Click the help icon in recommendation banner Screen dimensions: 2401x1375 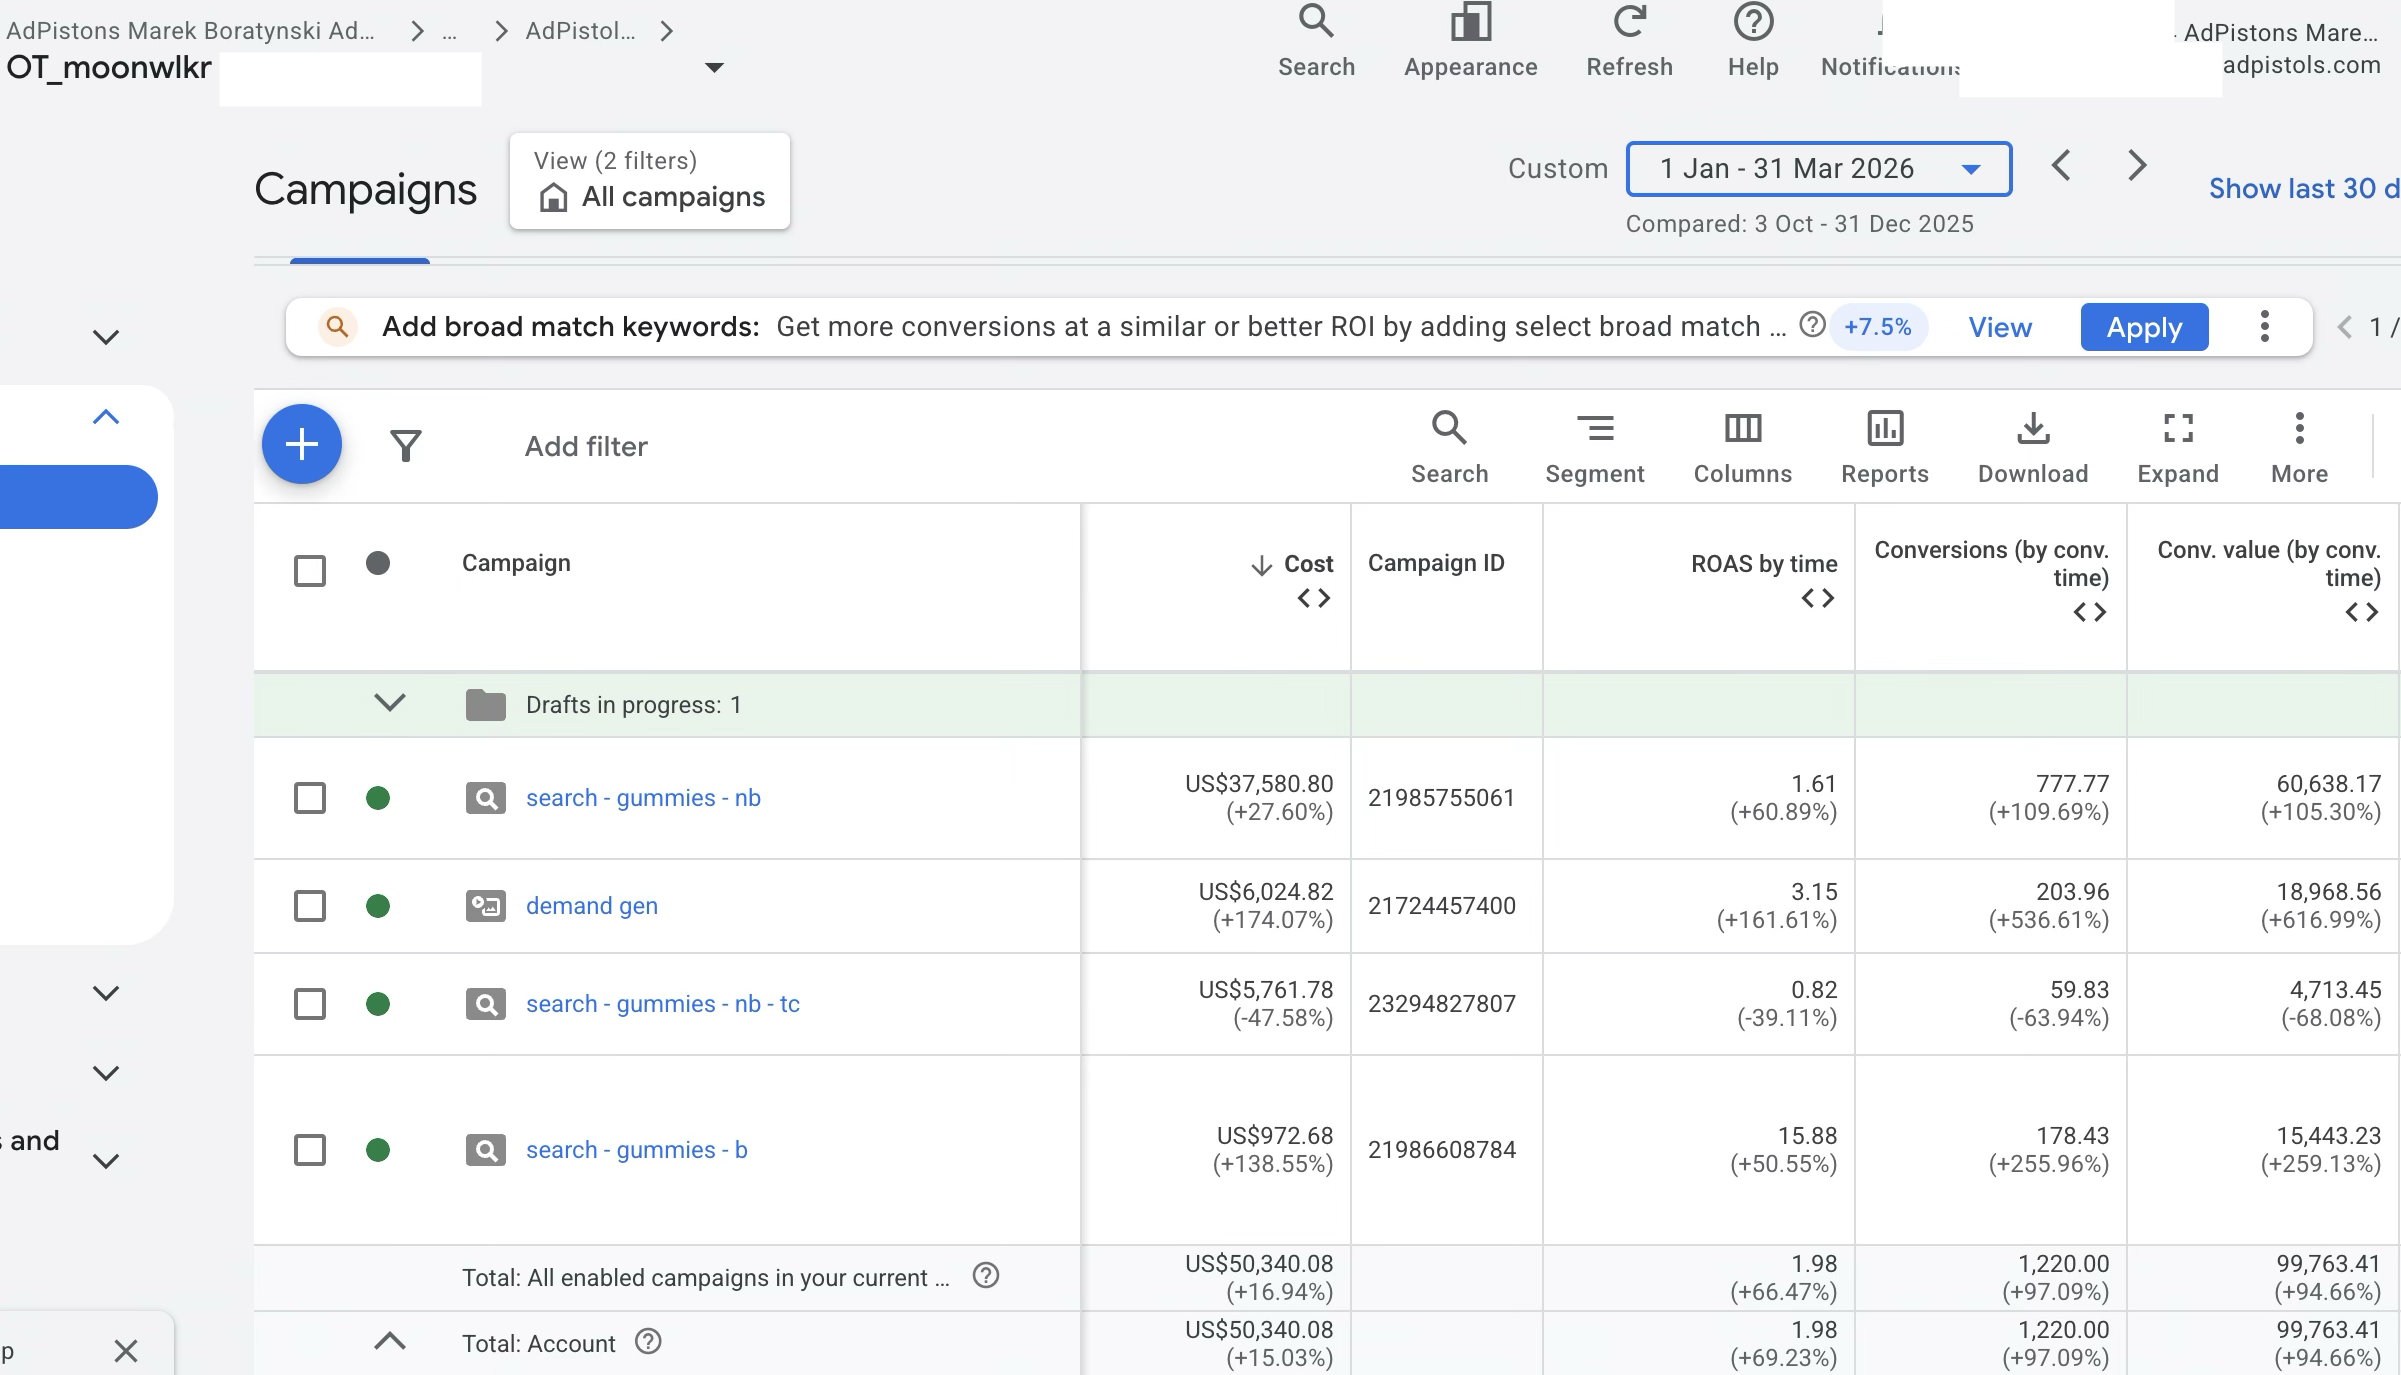pos(1812,325)
